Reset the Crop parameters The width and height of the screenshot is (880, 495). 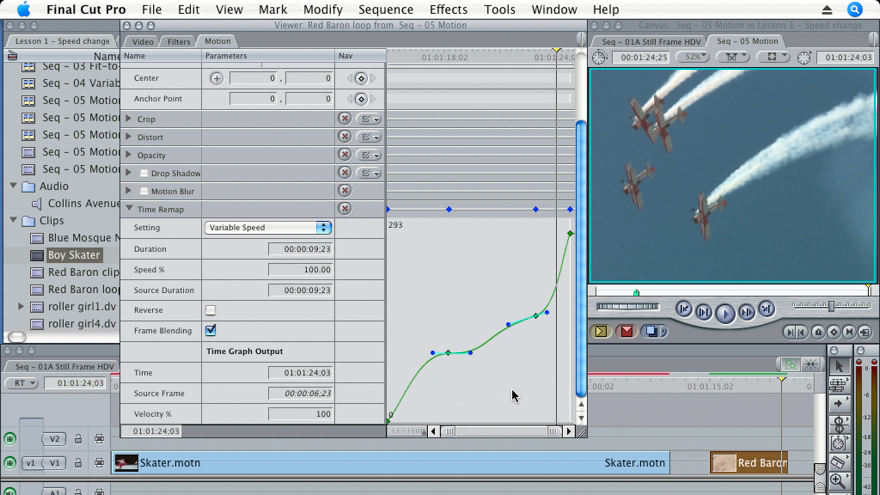pos(345,118)
